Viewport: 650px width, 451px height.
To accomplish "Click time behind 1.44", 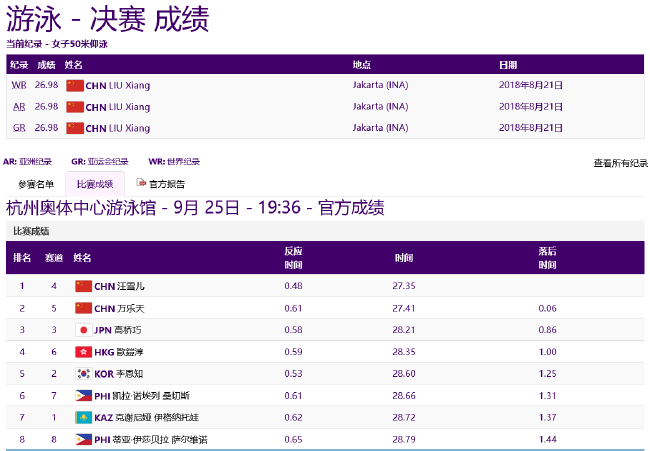I will 547,439.
